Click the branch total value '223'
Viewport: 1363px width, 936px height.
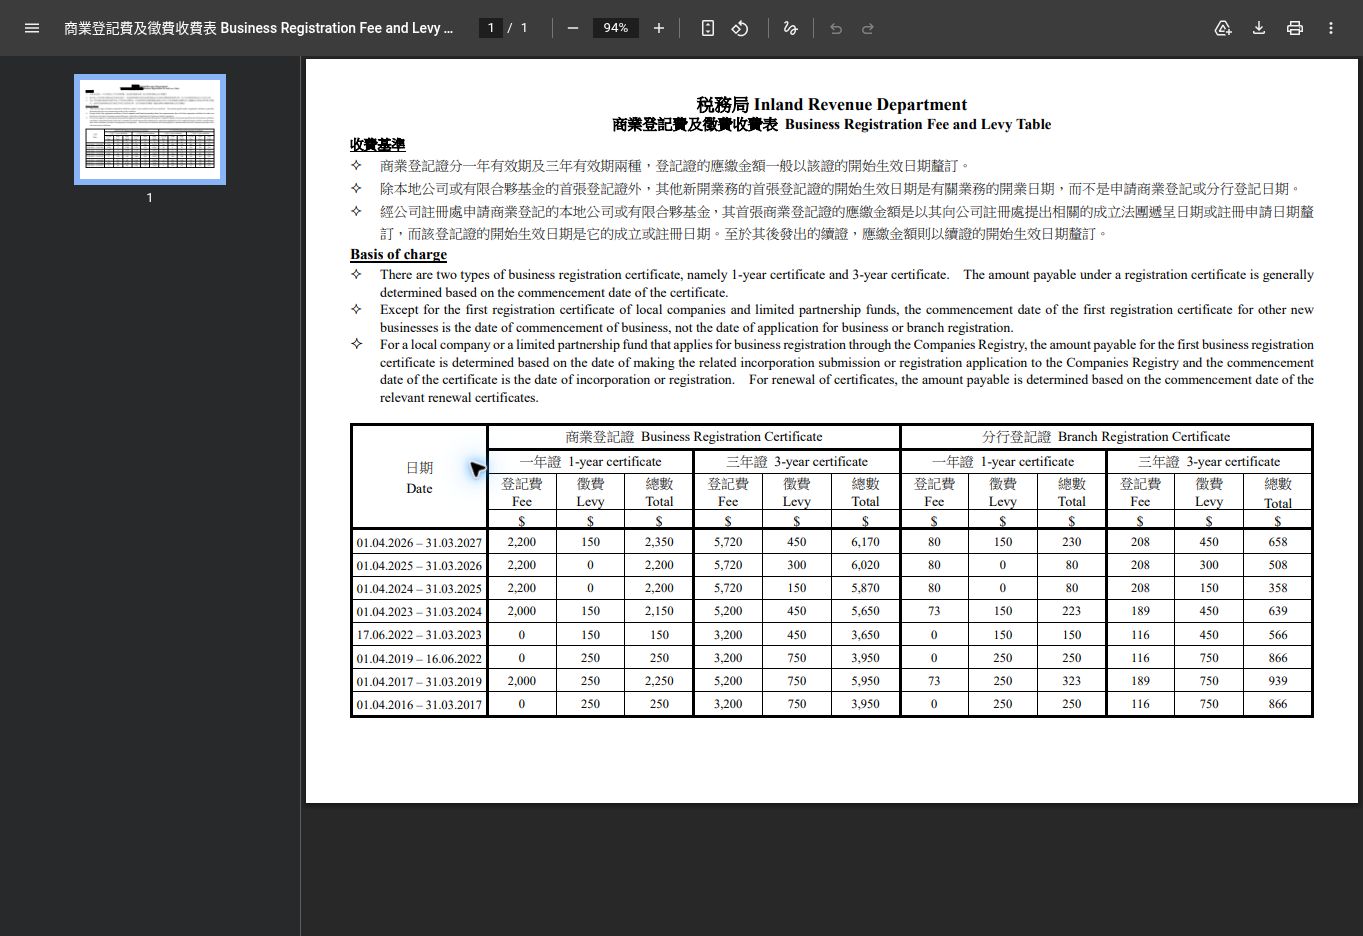click(1071, 611)
